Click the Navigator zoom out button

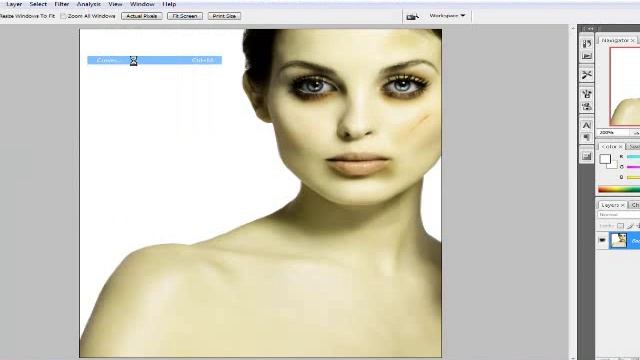pos(636,133)
